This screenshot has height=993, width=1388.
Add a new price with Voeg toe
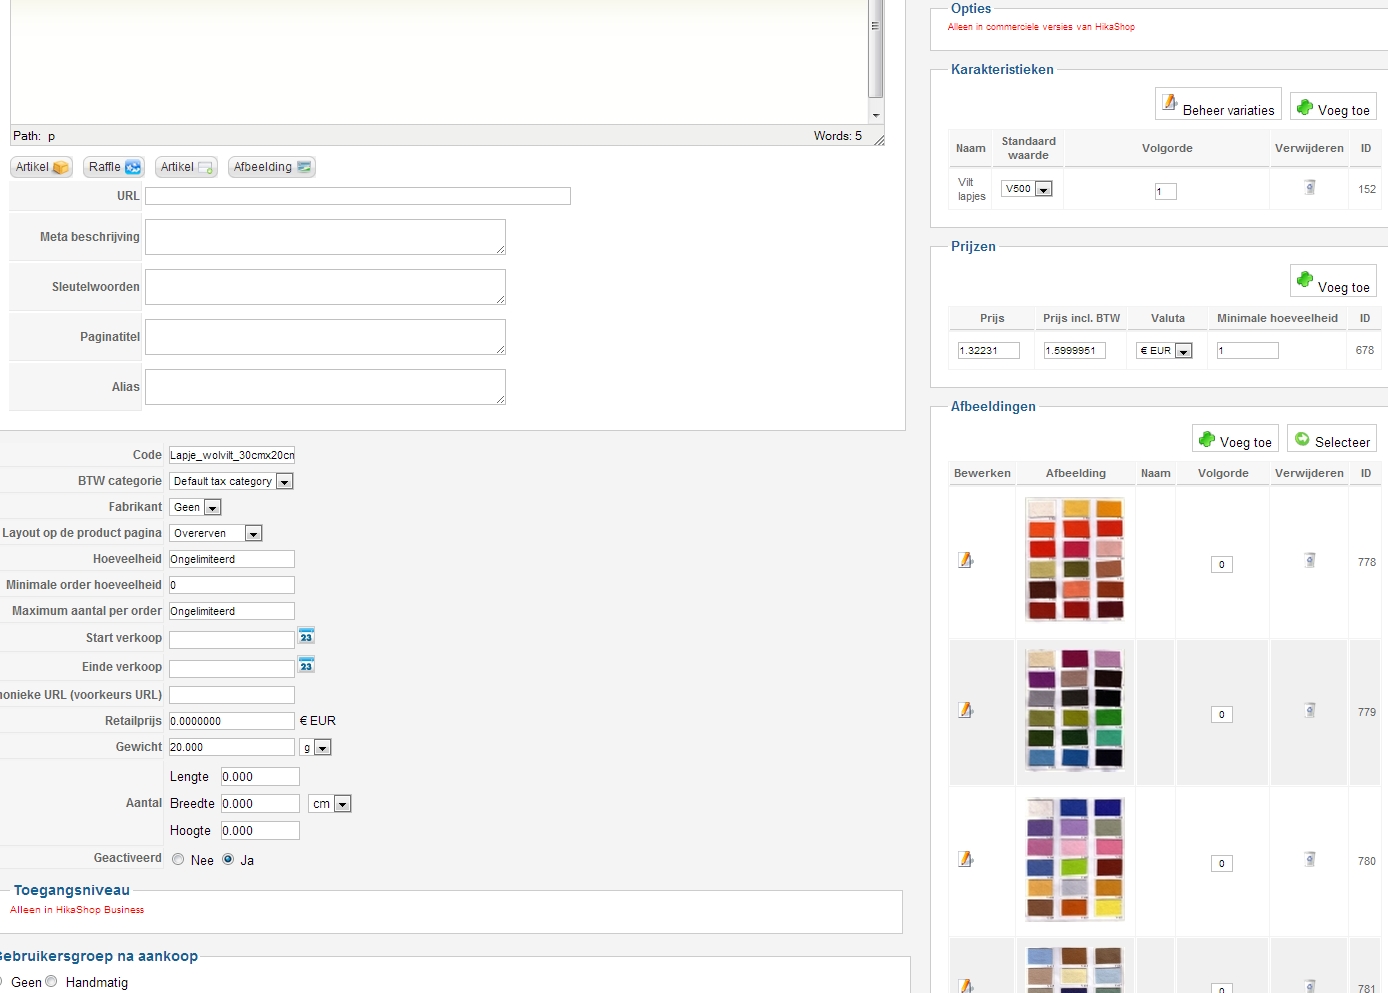pos(1333,283)
